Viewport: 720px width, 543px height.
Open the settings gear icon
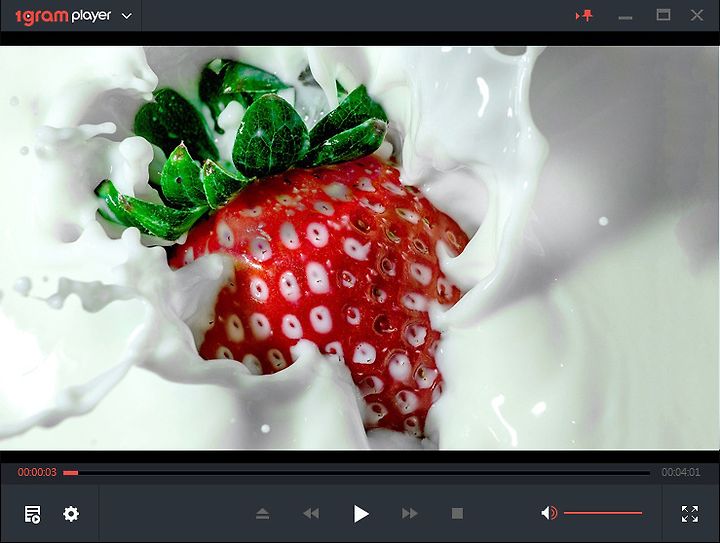pyautogui.click(x=71, y=514)
